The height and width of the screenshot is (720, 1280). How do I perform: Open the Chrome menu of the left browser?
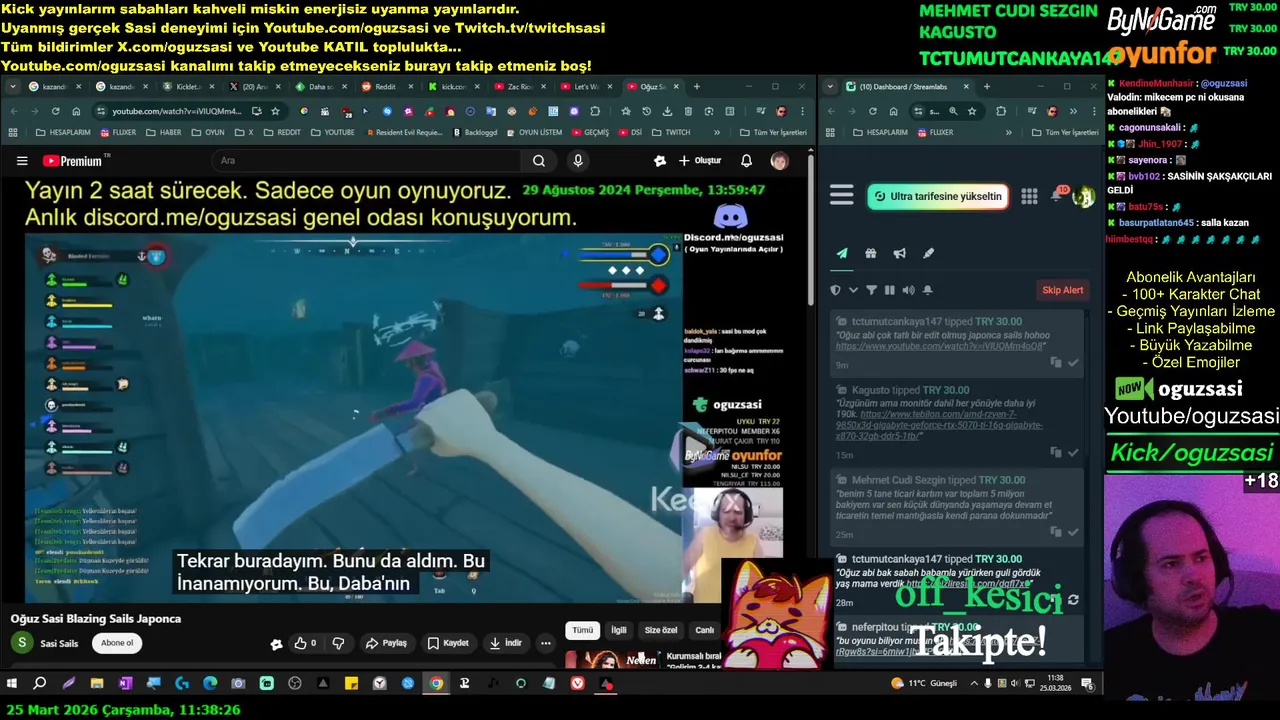[802, 111]
